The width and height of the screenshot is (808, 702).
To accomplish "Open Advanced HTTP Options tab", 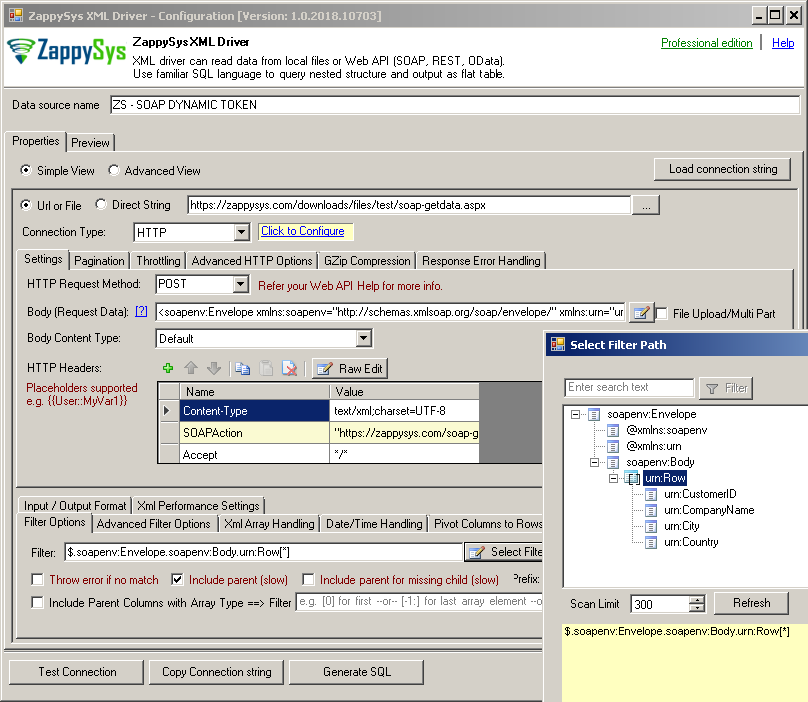I will tap(251, 261).
